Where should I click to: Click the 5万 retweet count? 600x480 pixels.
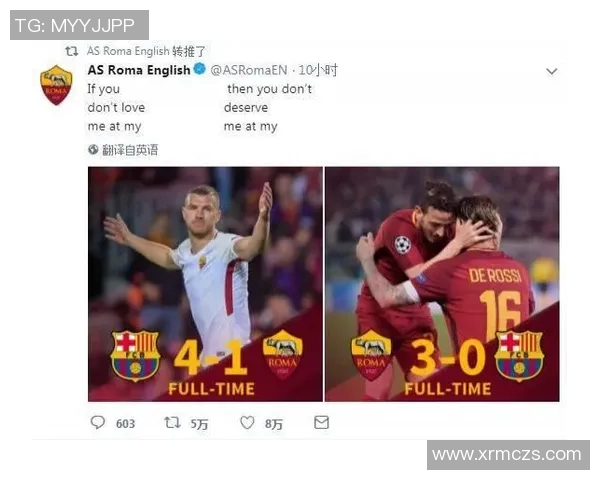coord(199,424)
